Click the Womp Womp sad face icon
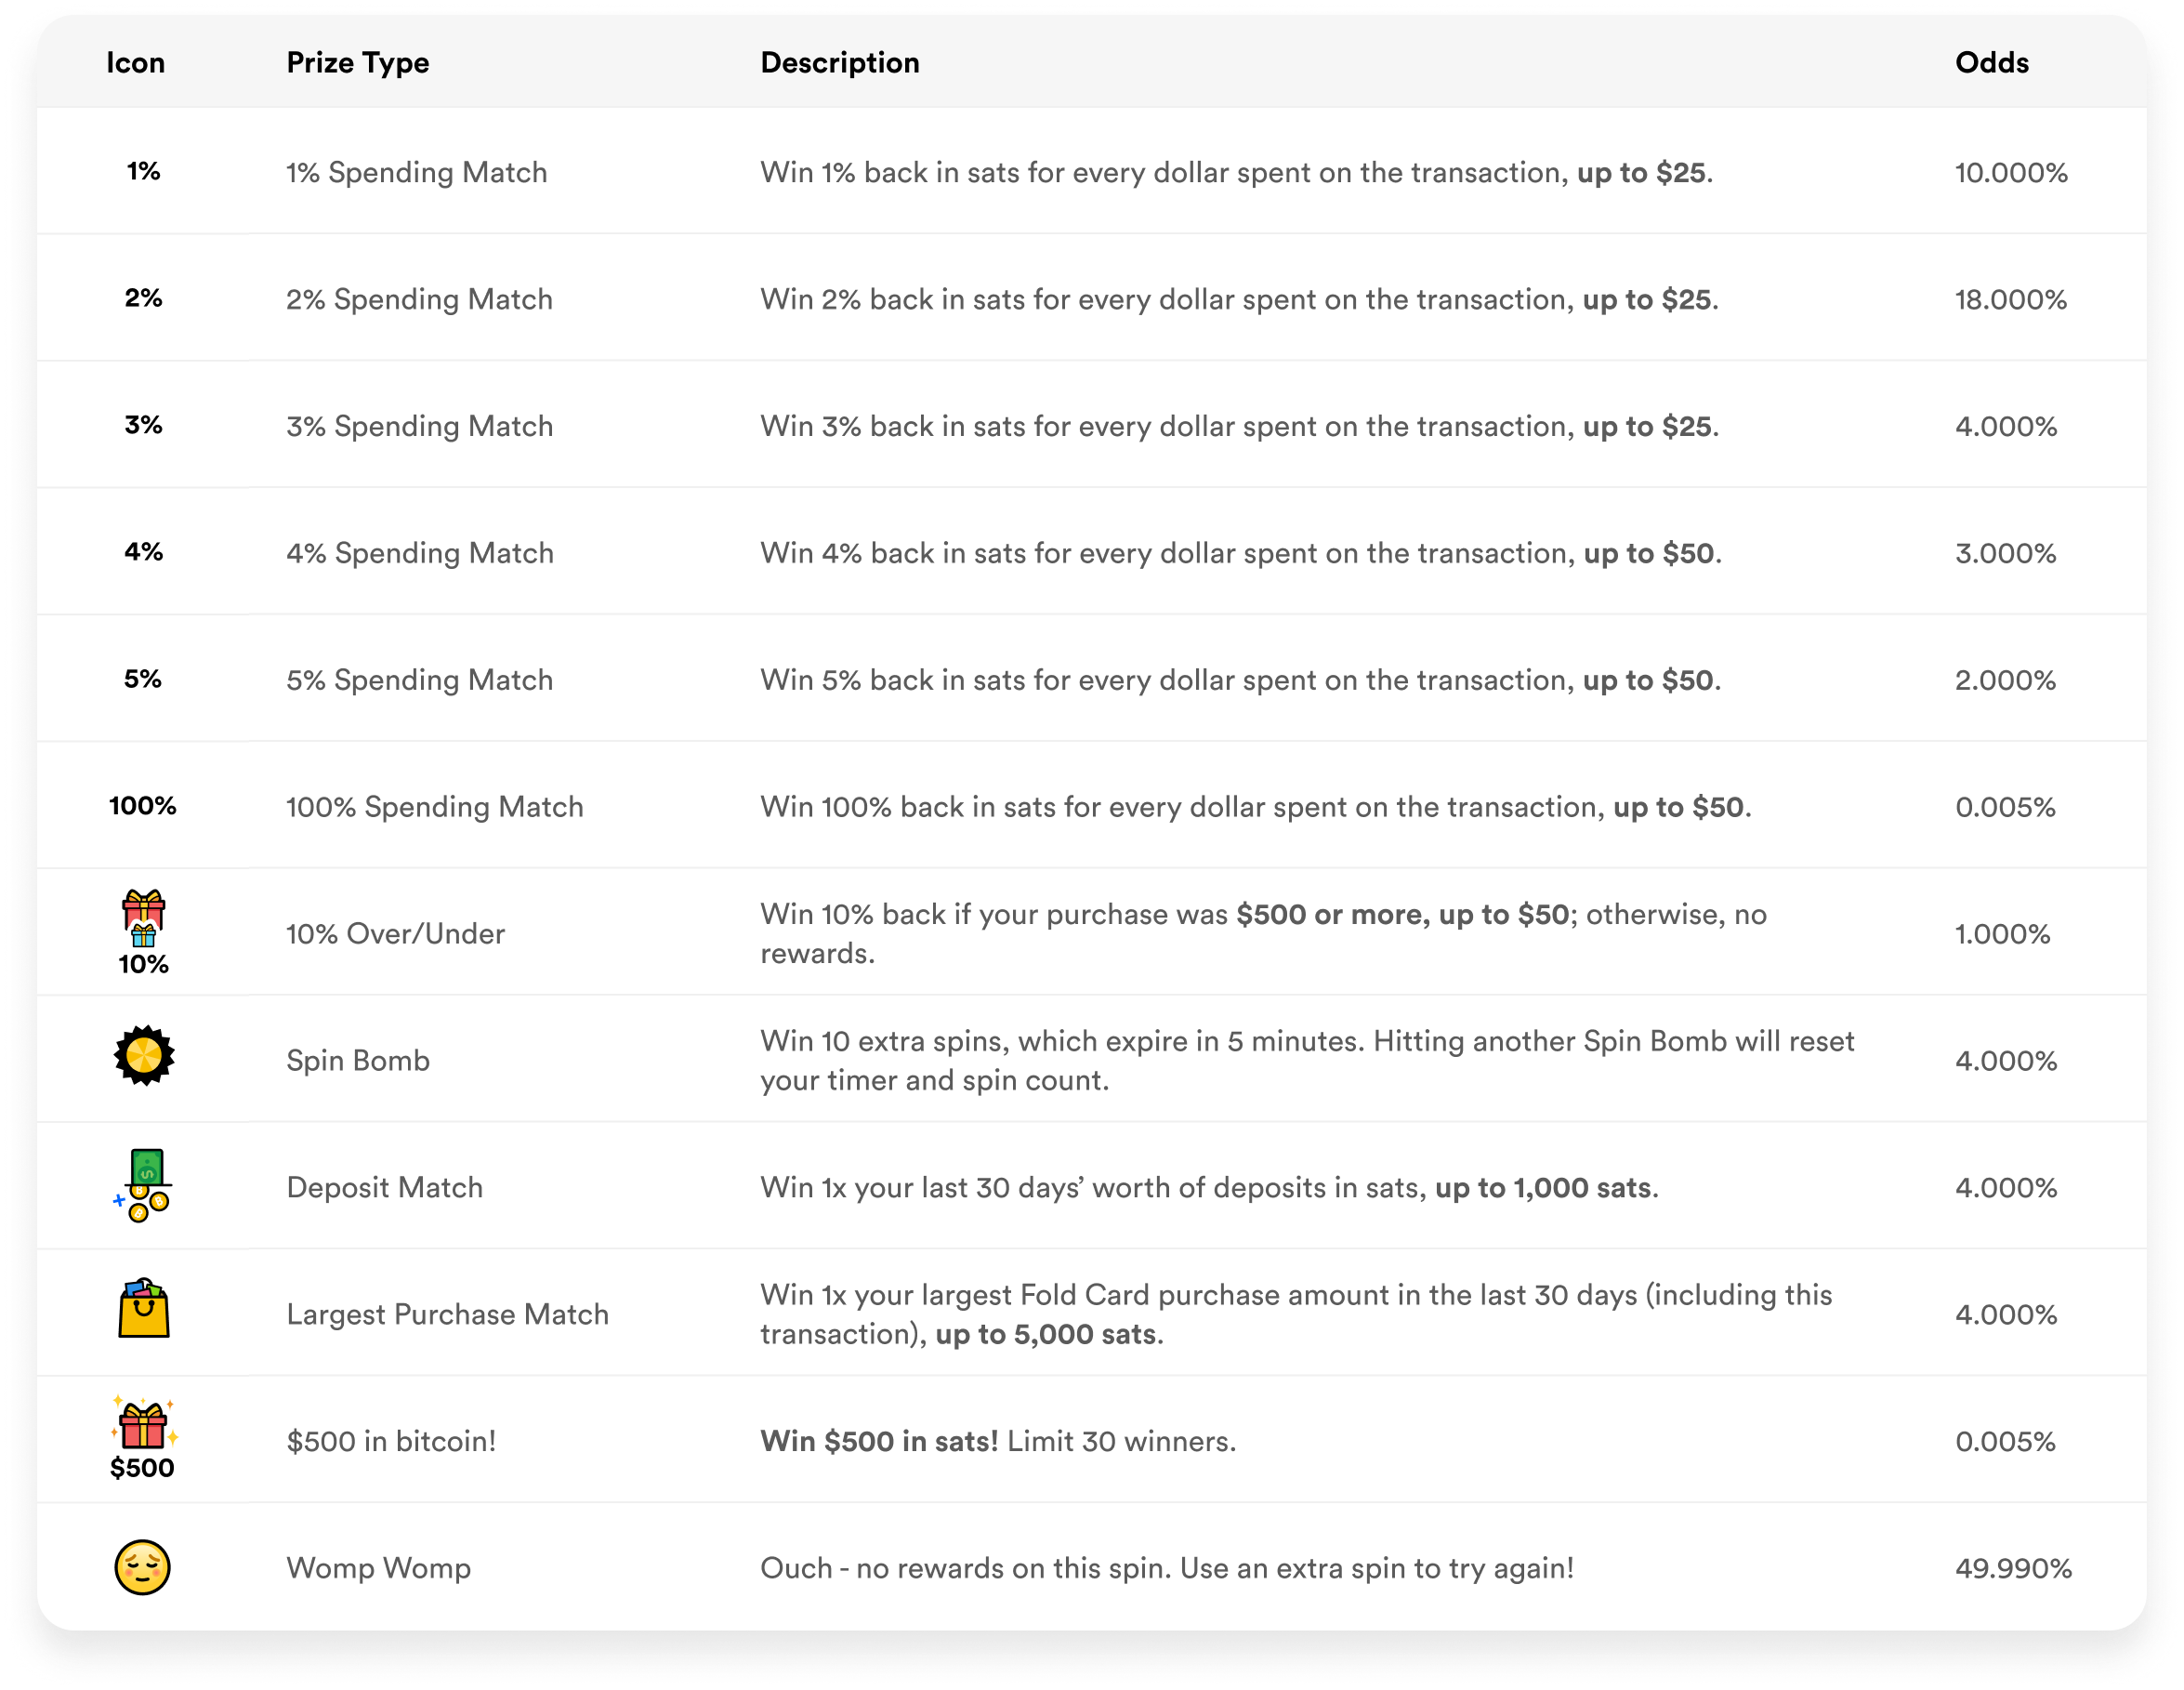Image resolution: width=2184 pixels, height=1690 pixels. (143, 1566)
